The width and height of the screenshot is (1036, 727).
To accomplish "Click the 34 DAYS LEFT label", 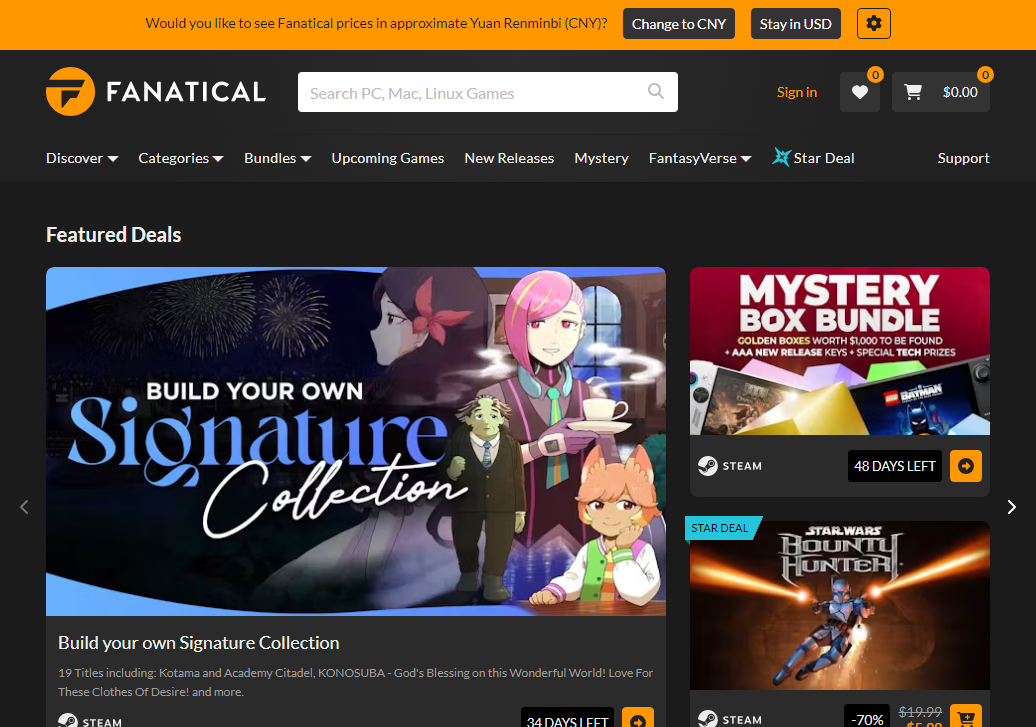I will coord(568,720).
